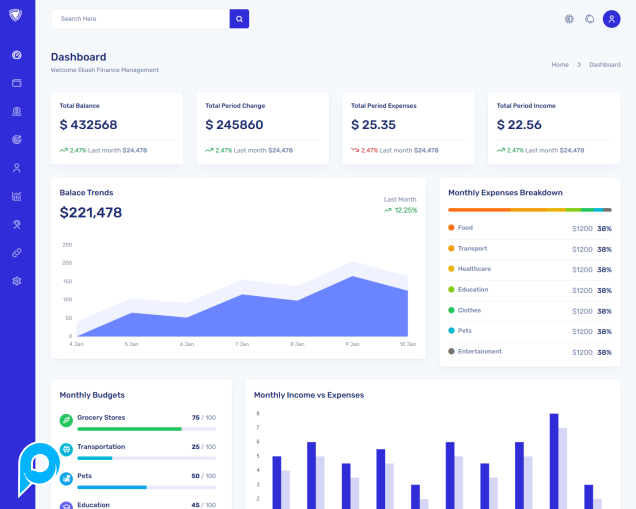Click the Home breadcrumb link
The height and width of the screenshot is (509, 636).
pos(560,64)
